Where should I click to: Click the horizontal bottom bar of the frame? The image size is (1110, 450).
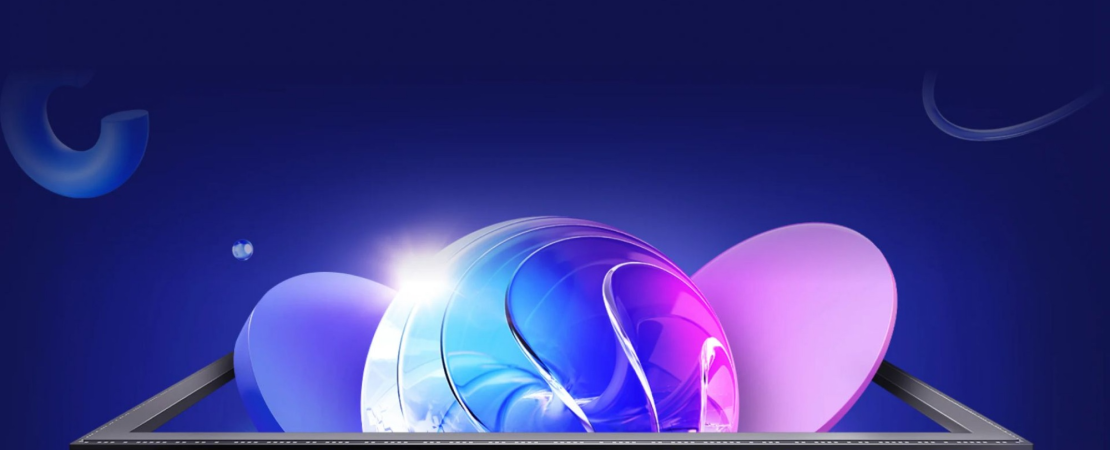(x=550, y=442)
